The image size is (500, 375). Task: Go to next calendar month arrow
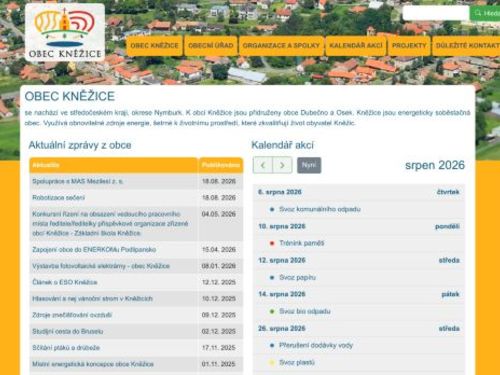(282, 165)
